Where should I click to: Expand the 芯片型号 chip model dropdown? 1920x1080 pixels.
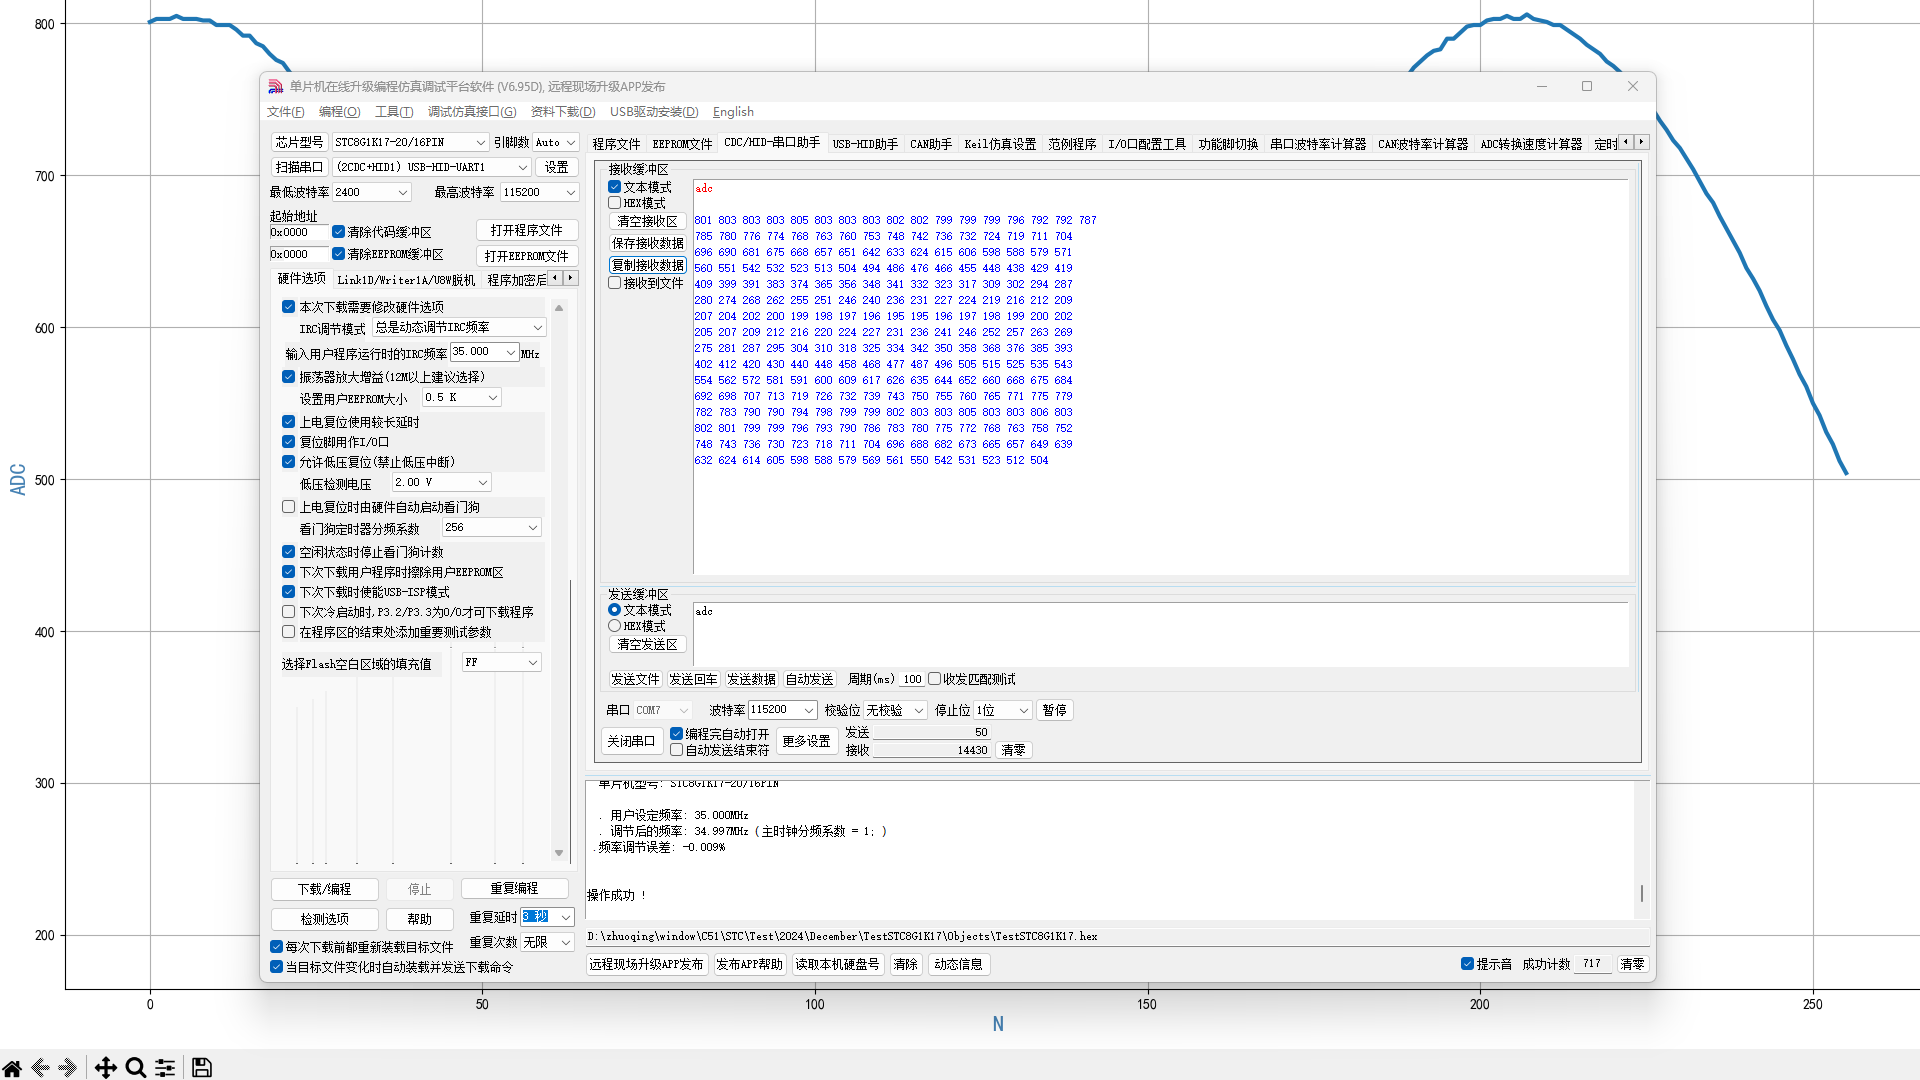coord(480,142)
